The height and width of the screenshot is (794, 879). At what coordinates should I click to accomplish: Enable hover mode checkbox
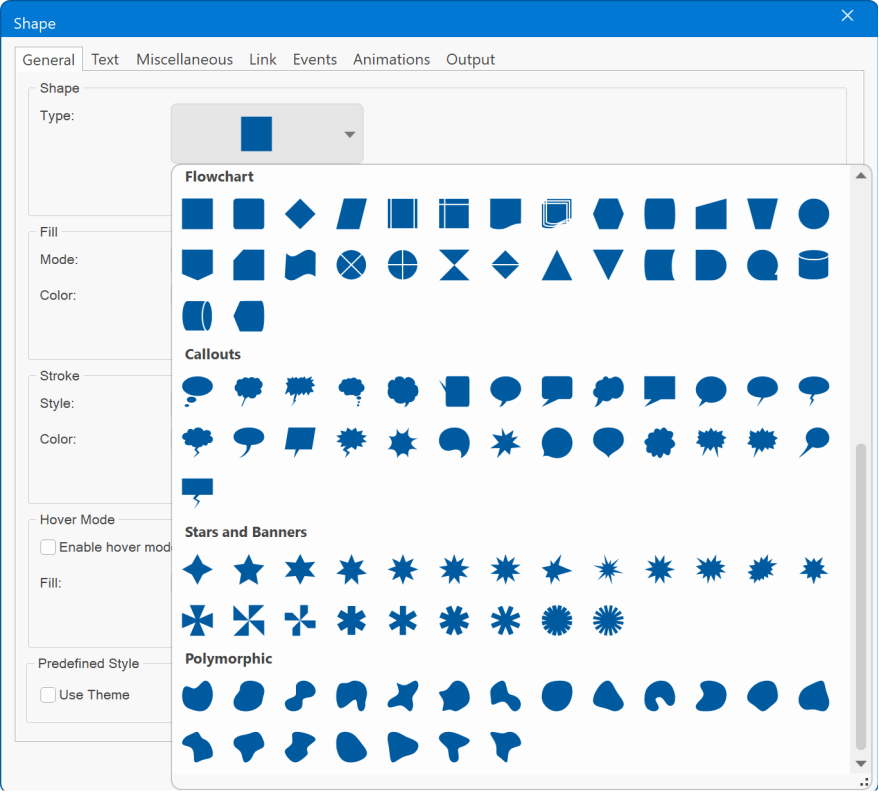[48, 547]
